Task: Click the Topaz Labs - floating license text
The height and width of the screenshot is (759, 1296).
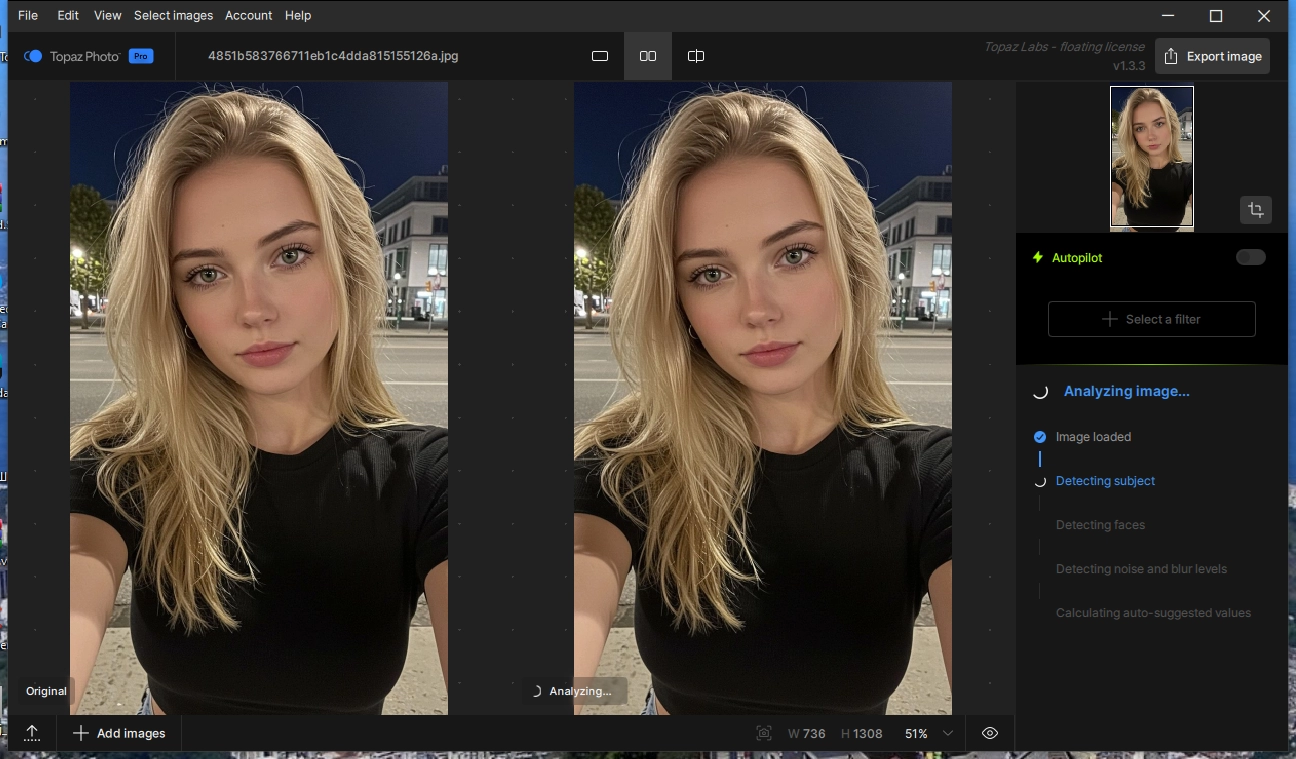Action: click(1065, 47)
